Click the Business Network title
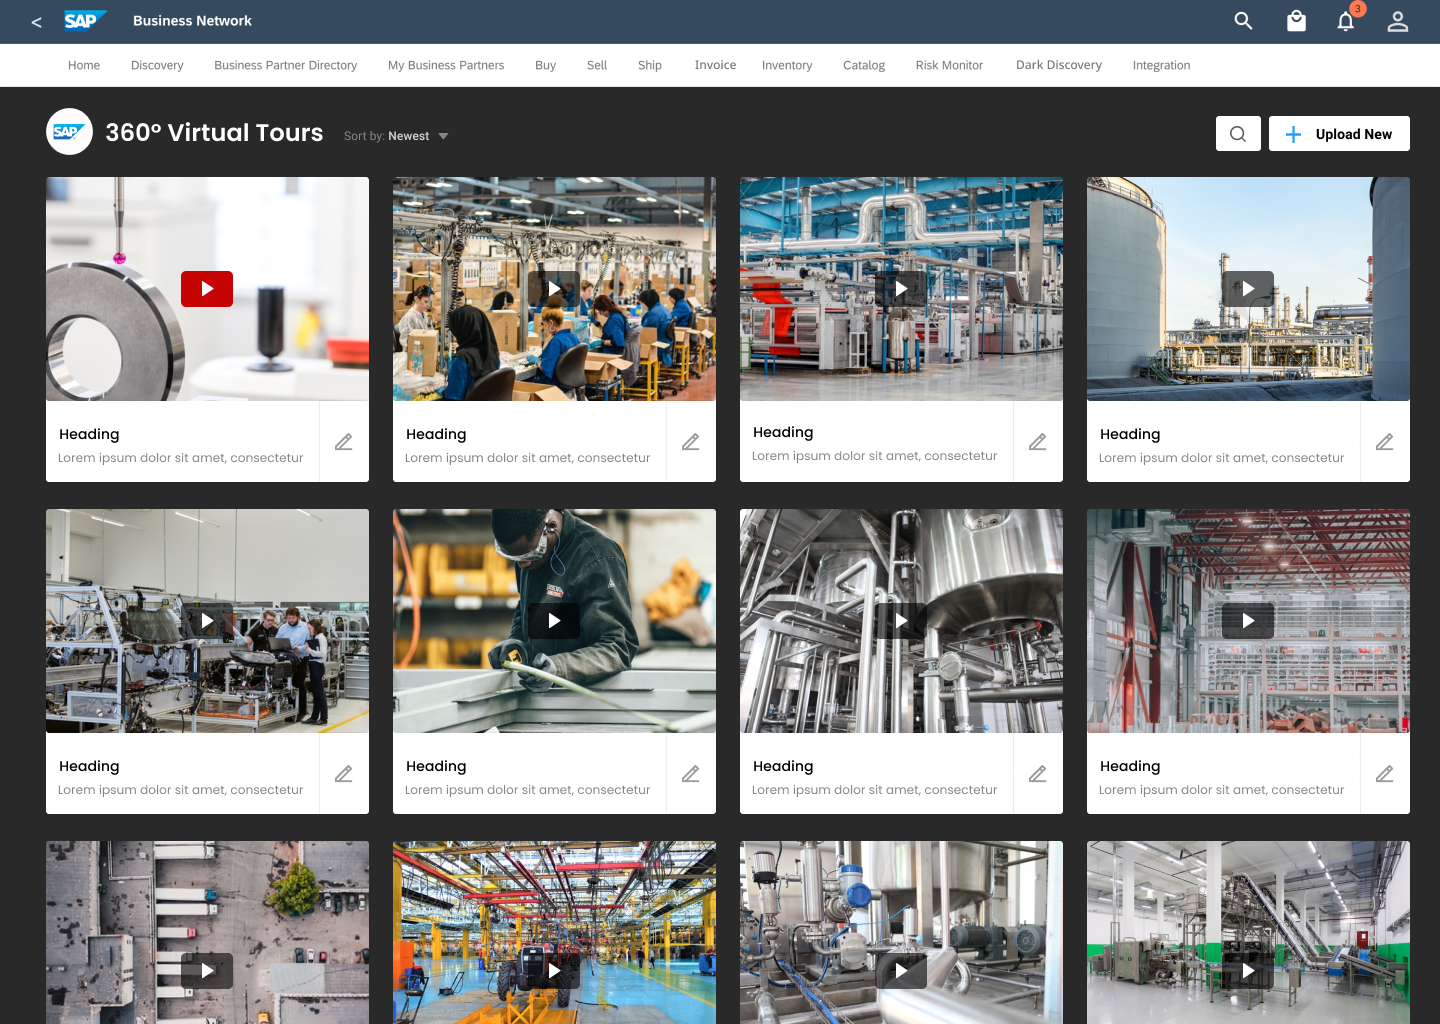 tap(192, 21)
